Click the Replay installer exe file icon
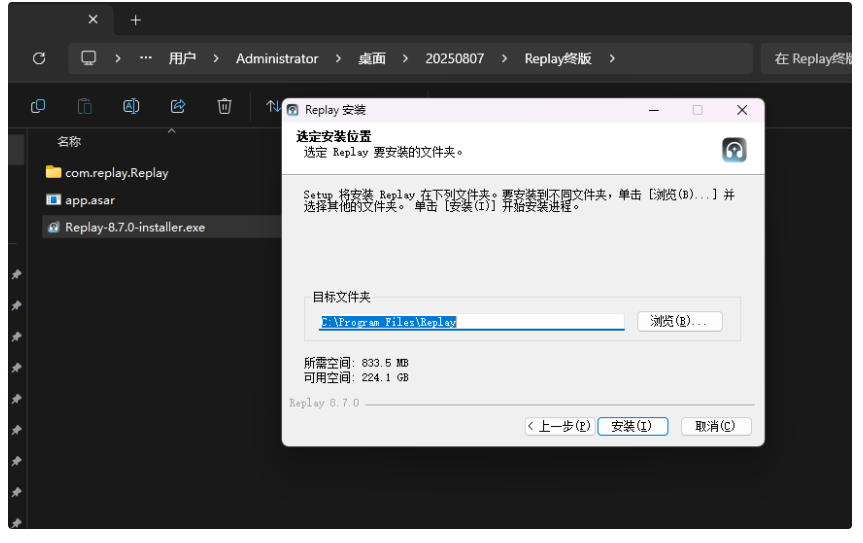 pyautogui.click(x=53, y=227)
